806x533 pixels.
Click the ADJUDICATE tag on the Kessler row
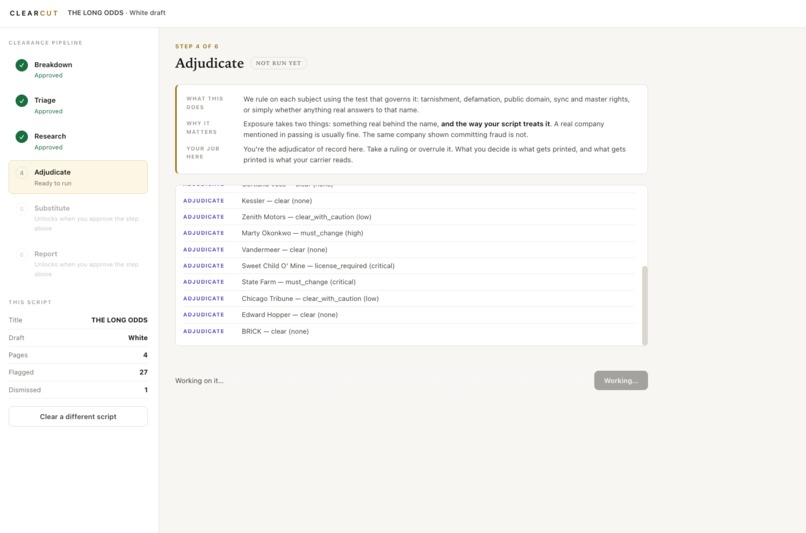click(x=204, y=201)
